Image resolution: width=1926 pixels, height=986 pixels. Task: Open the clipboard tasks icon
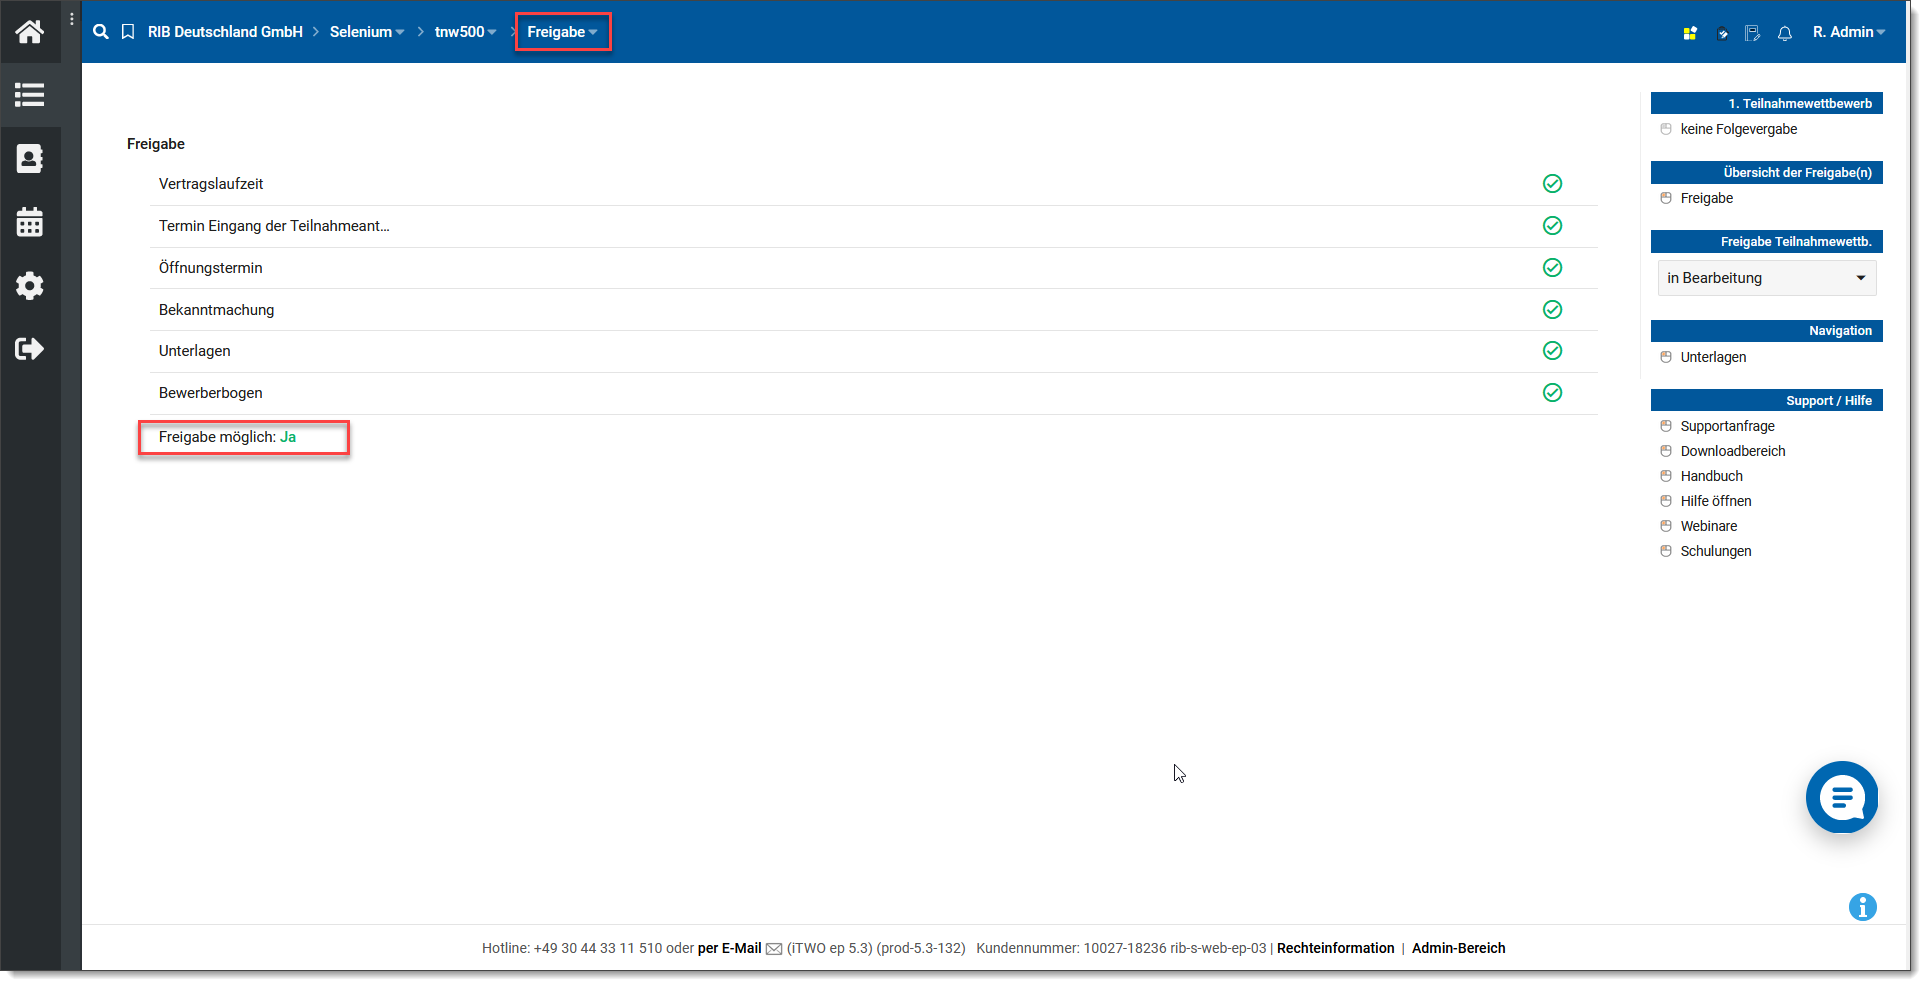[x=1722, y=33]
